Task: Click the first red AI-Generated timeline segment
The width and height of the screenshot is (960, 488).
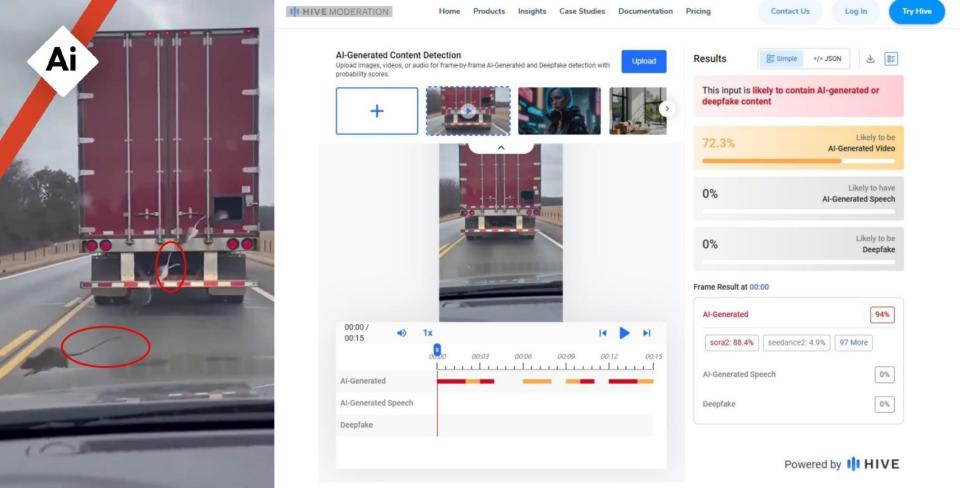Action: point(451,381)
